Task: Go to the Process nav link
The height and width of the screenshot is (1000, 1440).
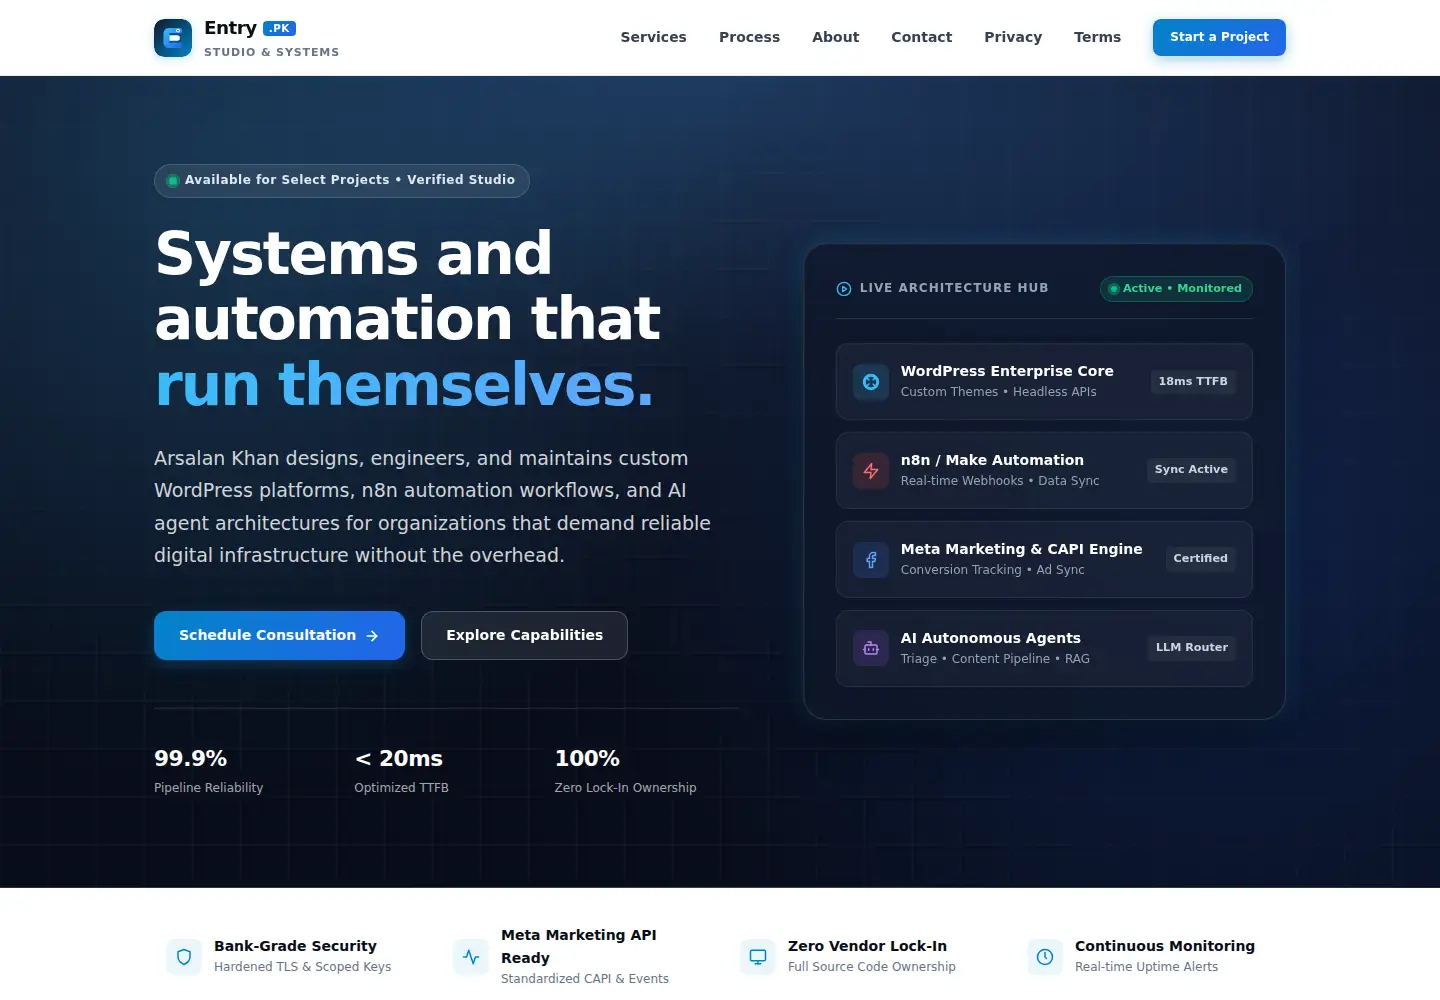Action: 749,37
